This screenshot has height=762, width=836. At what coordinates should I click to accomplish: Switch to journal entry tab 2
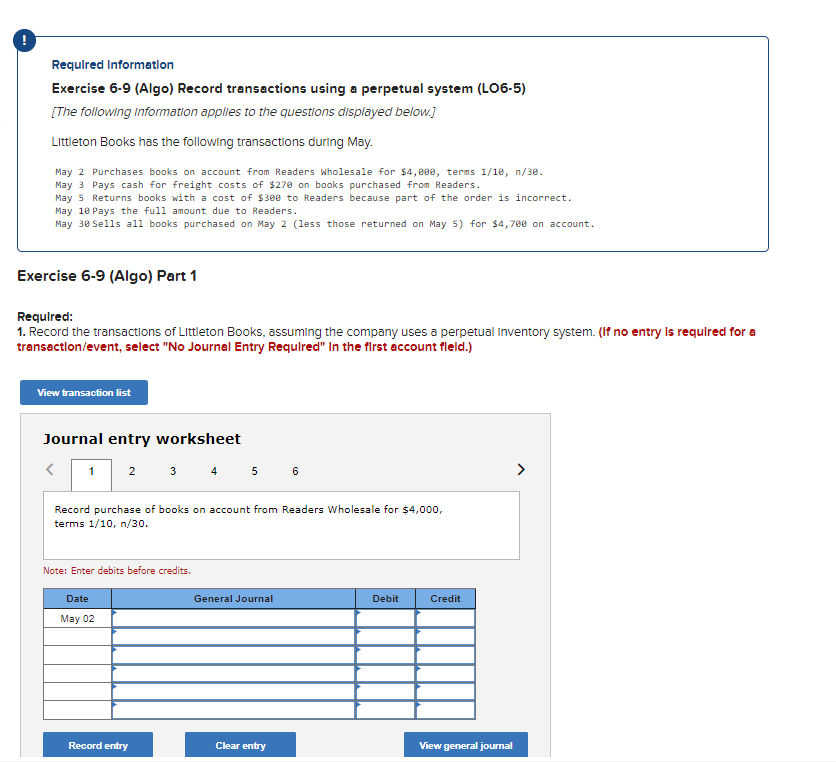132,470
